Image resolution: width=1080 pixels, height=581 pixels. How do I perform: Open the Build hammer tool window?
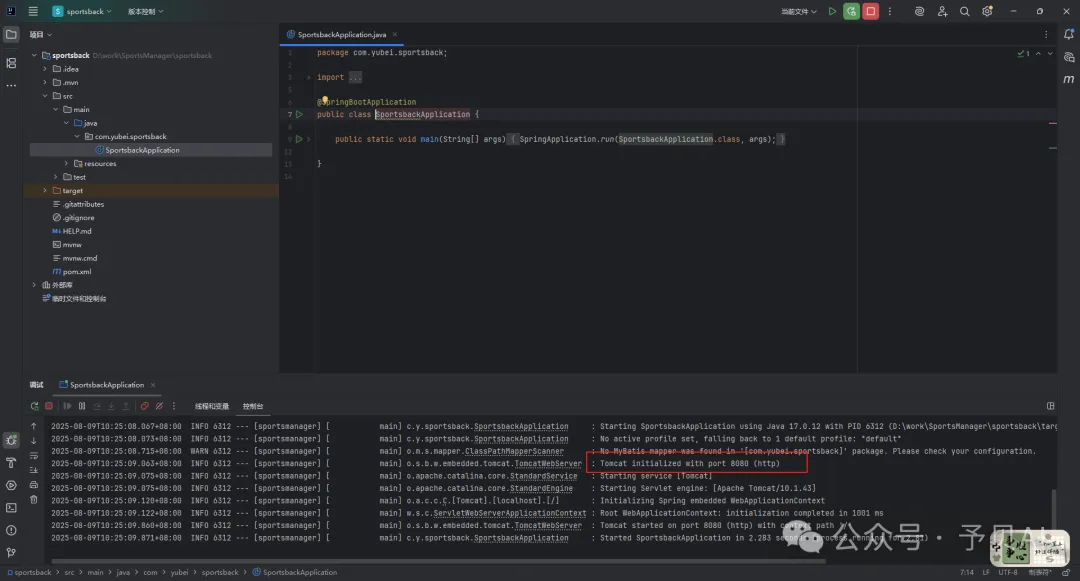pos(11,463)
